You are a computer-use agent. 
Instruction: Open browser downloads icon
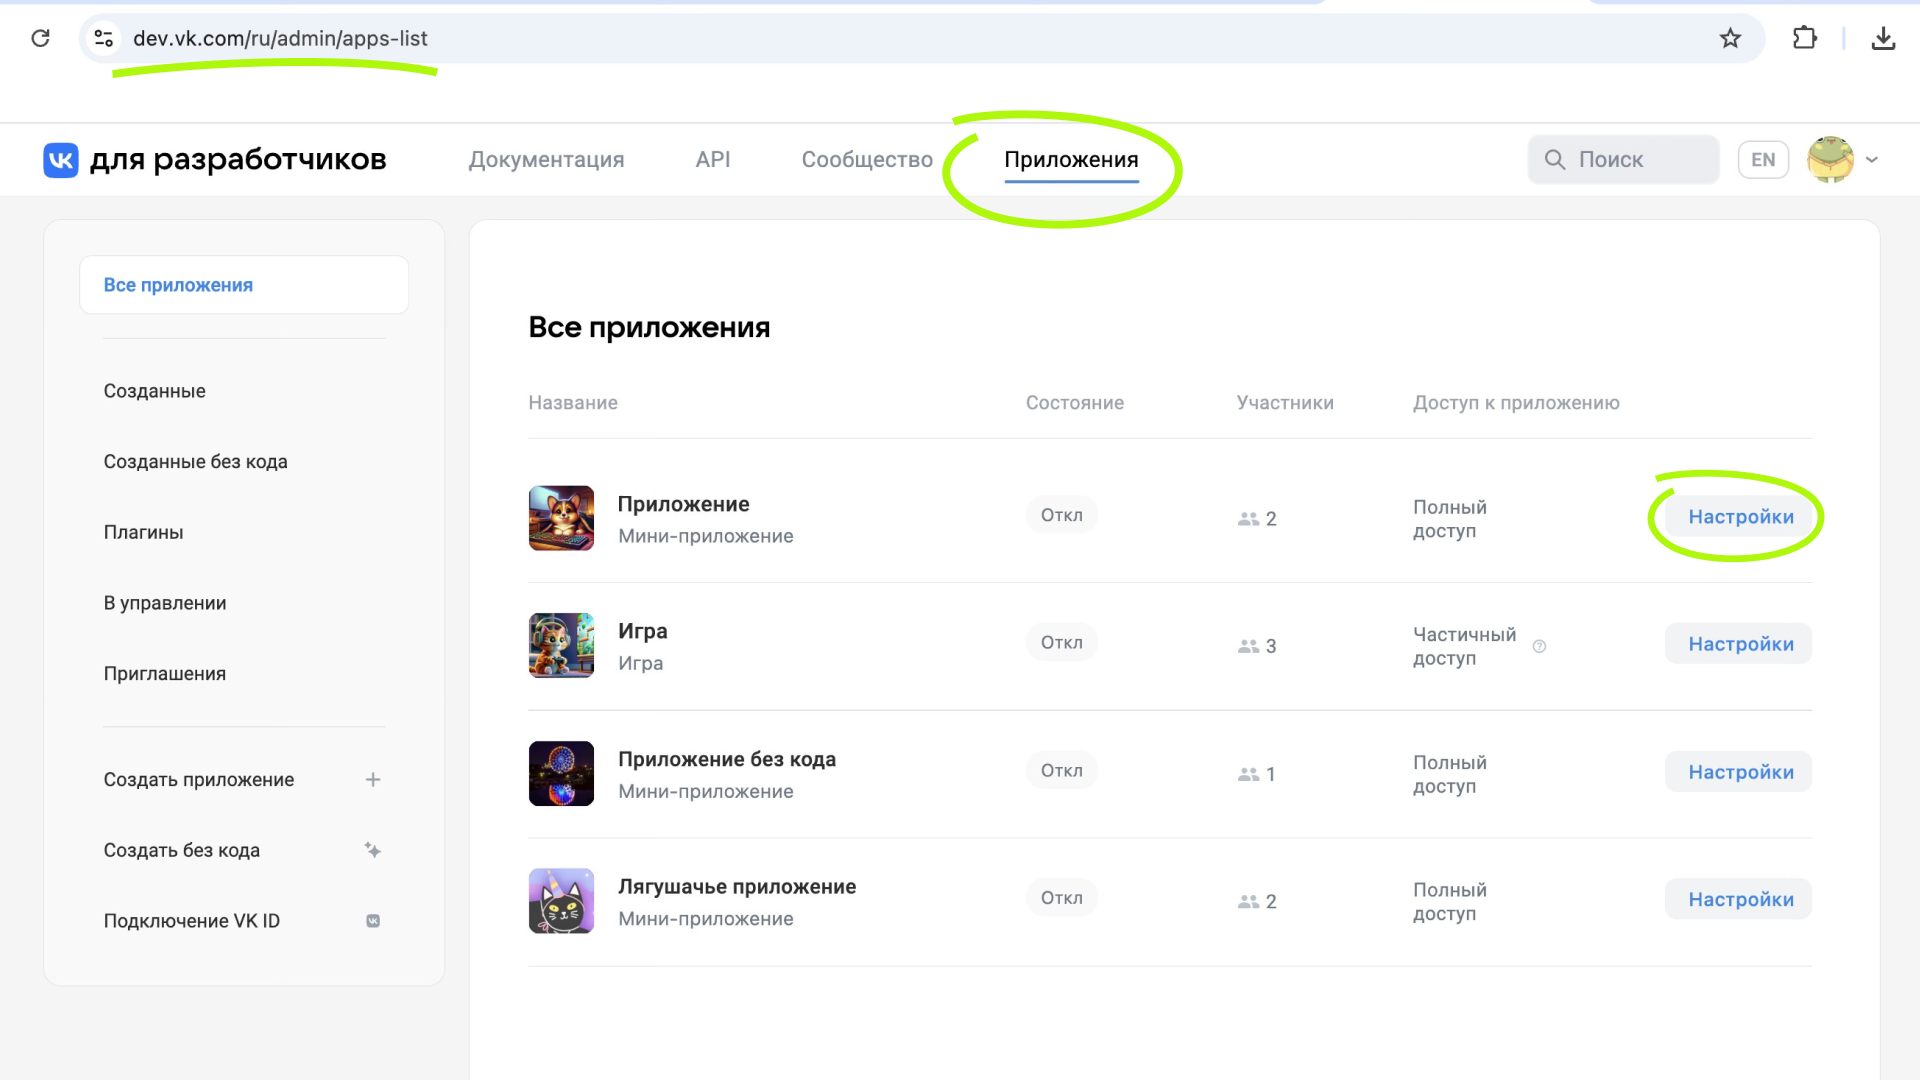1883,38
